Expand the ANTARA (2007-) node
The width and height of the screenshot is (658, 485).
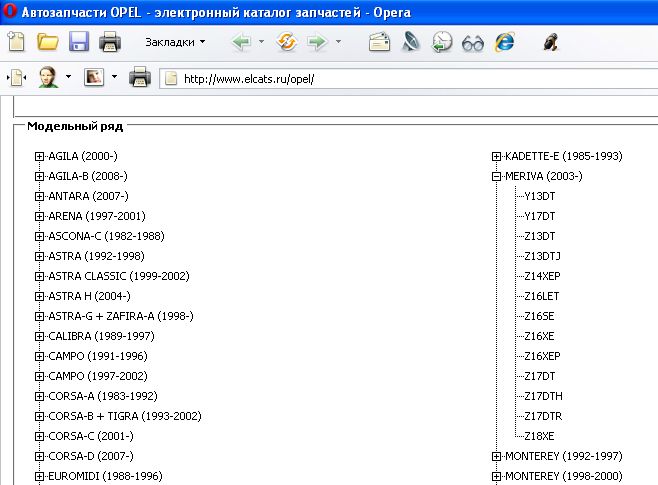[39, 196]
